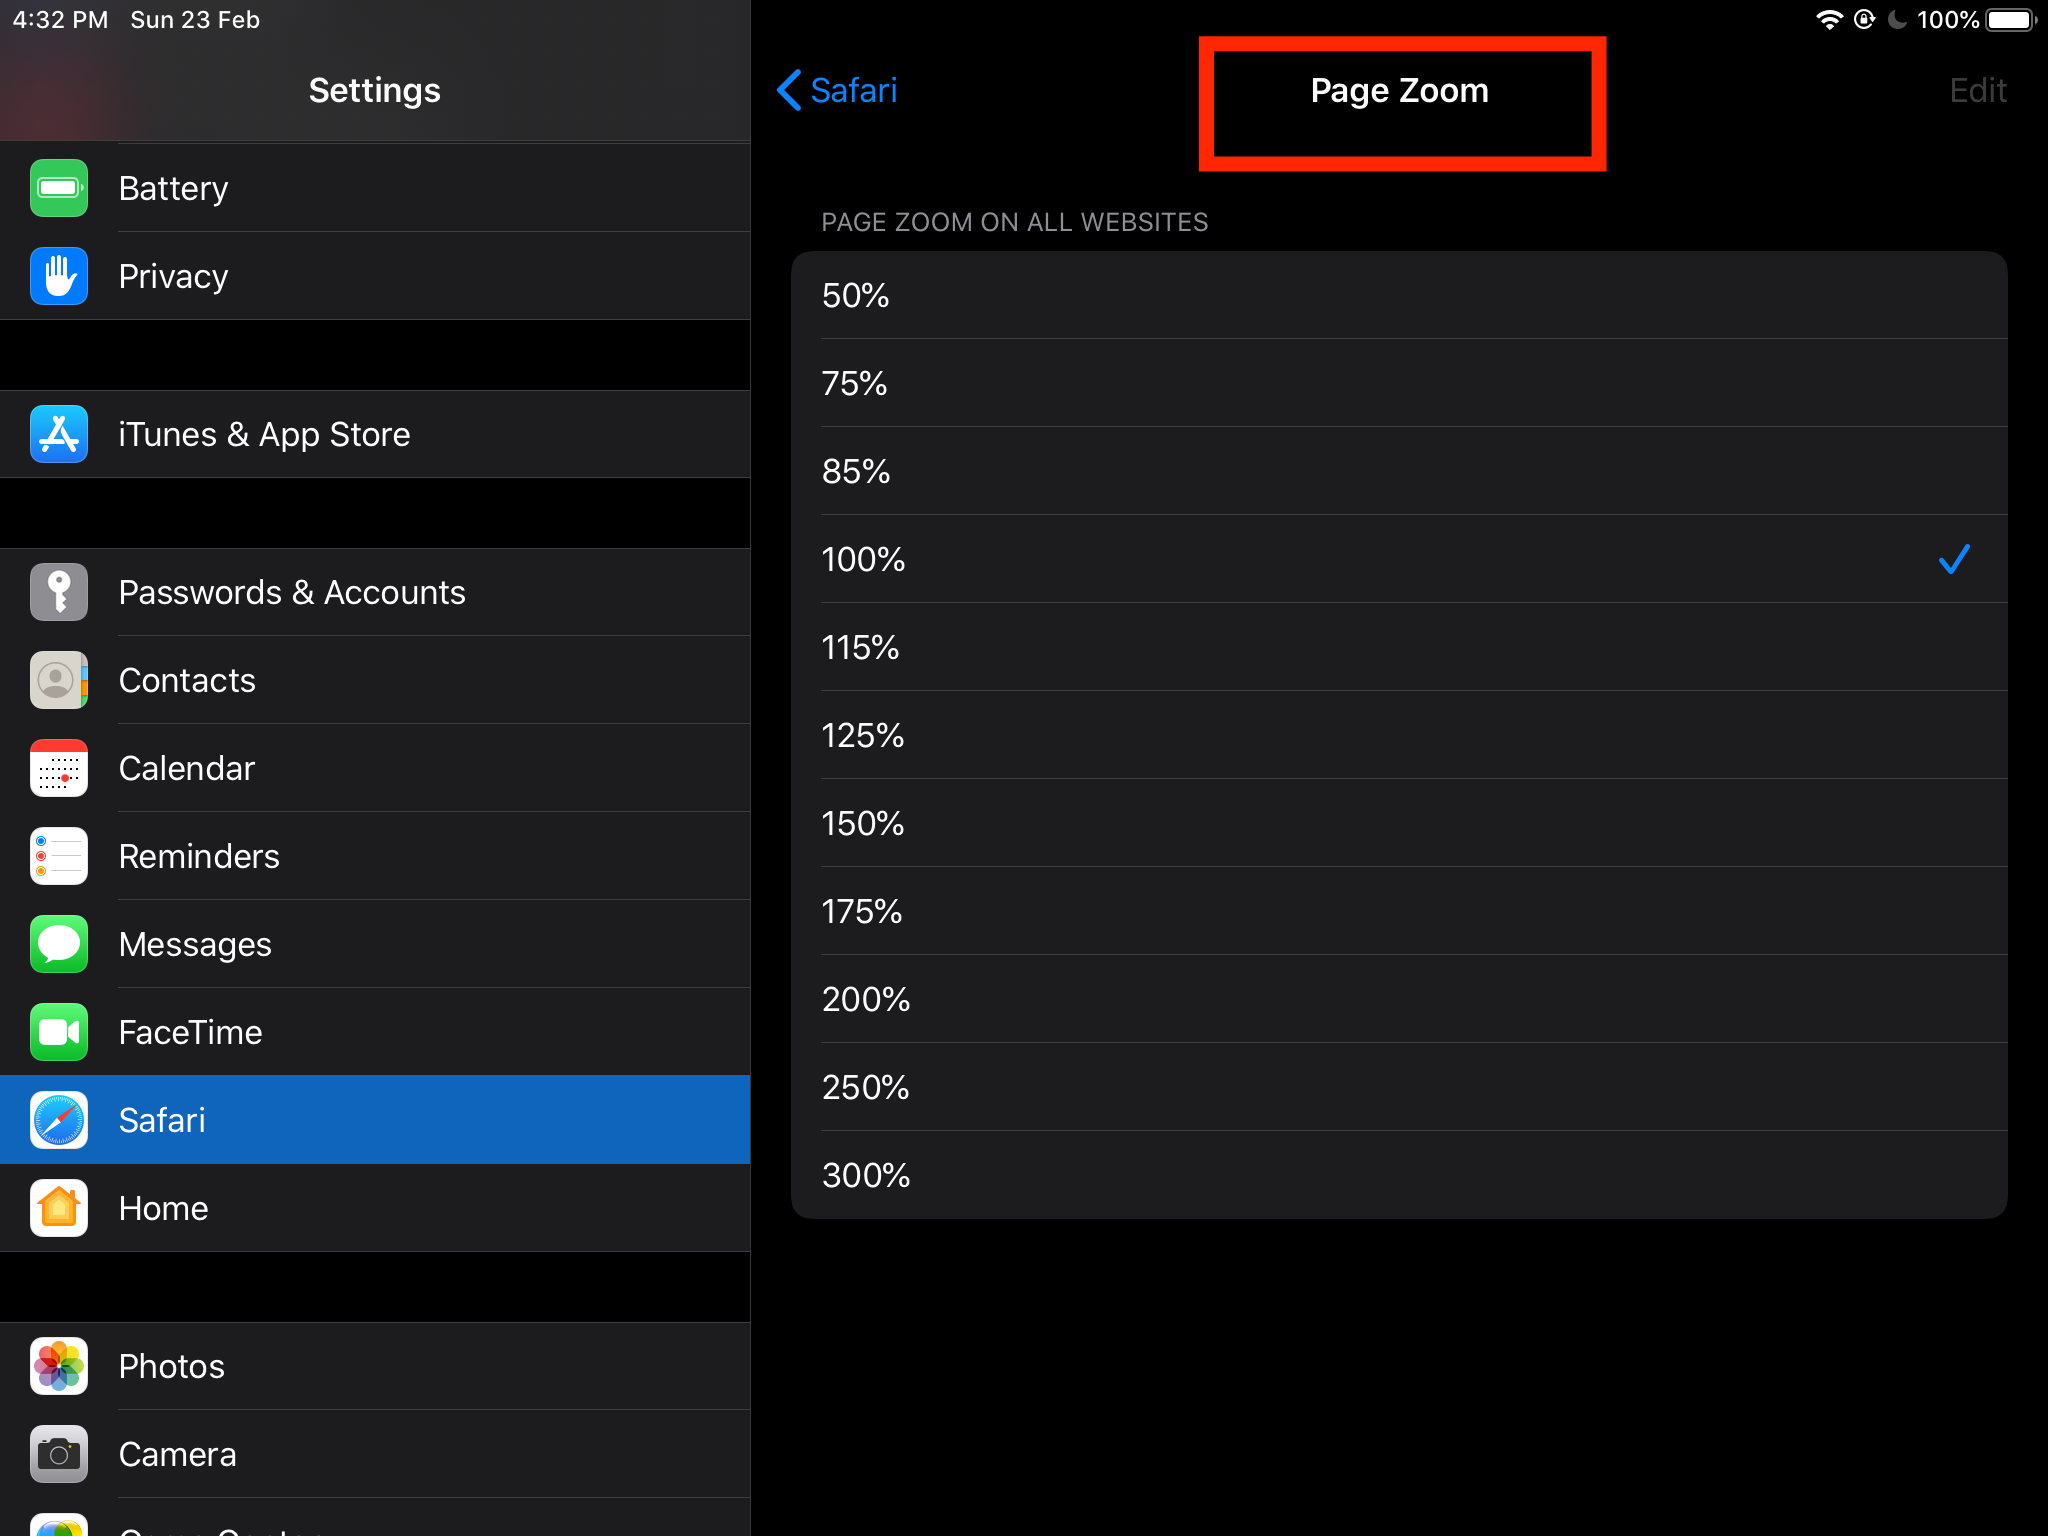Tap the Edit button

coord(1977,90)
